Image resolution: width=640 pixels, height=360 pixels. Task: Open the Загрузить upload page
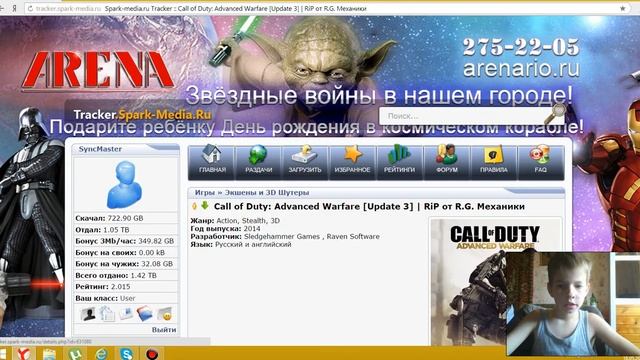[305, 162]
